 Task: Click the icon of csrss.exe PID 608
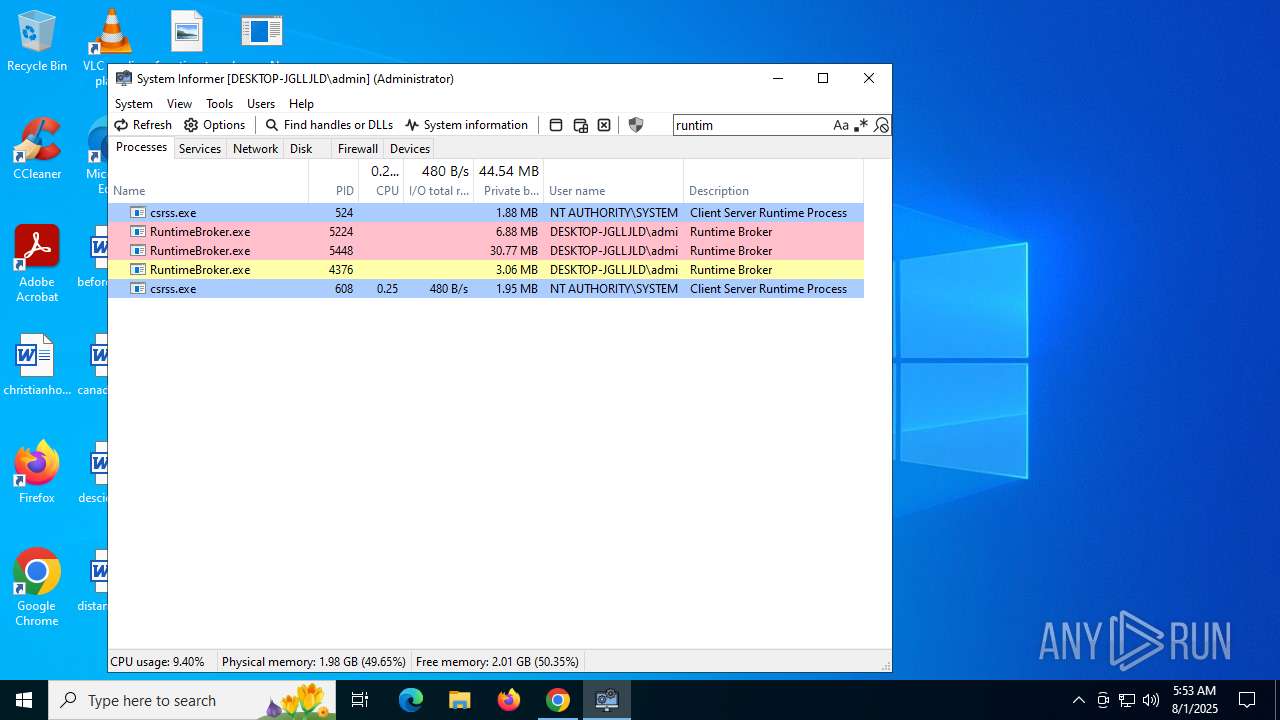138,289
